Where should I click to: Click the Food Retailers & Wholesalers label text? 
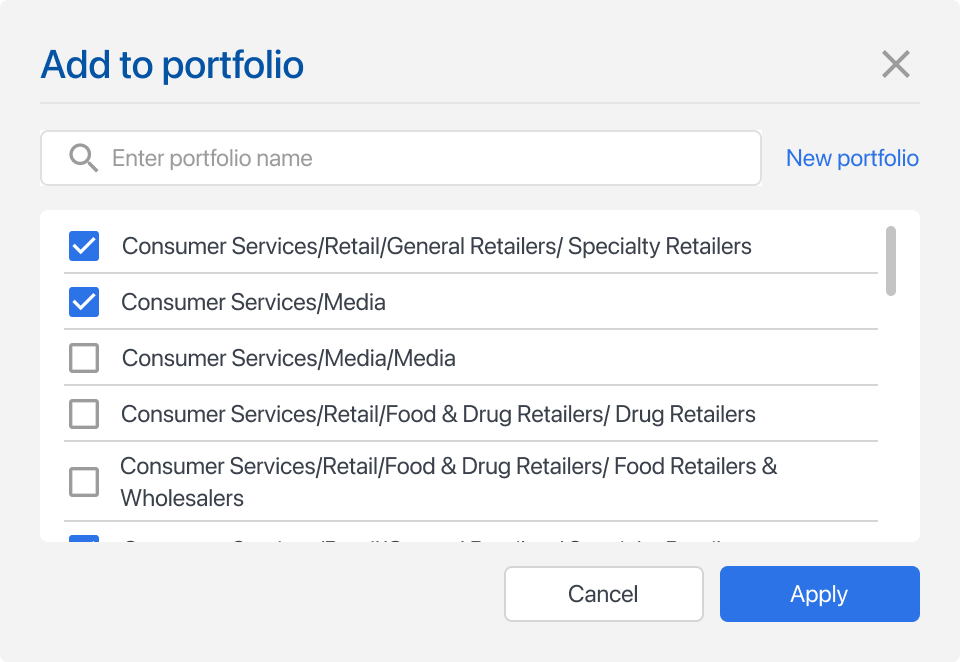[448, 482]
